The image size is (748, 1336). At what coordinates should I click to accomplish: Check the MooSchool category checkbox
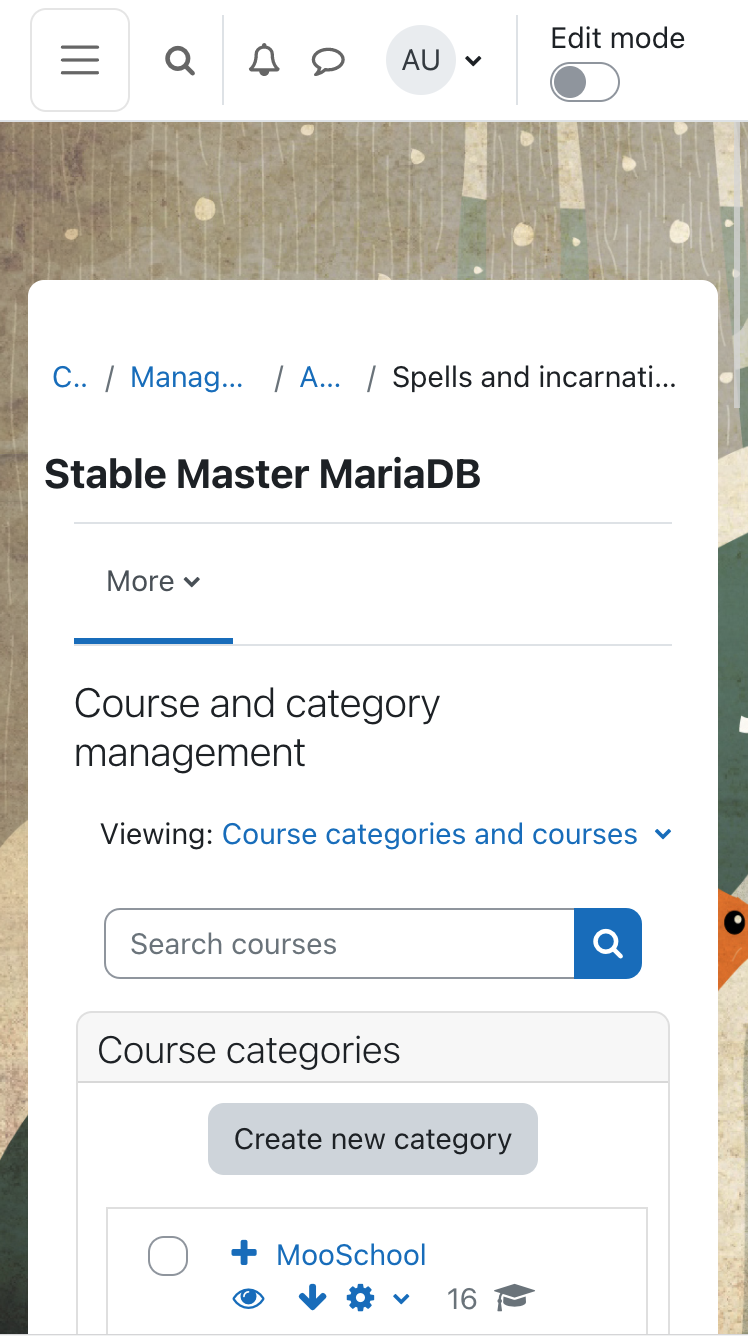tap(168, 1256)
